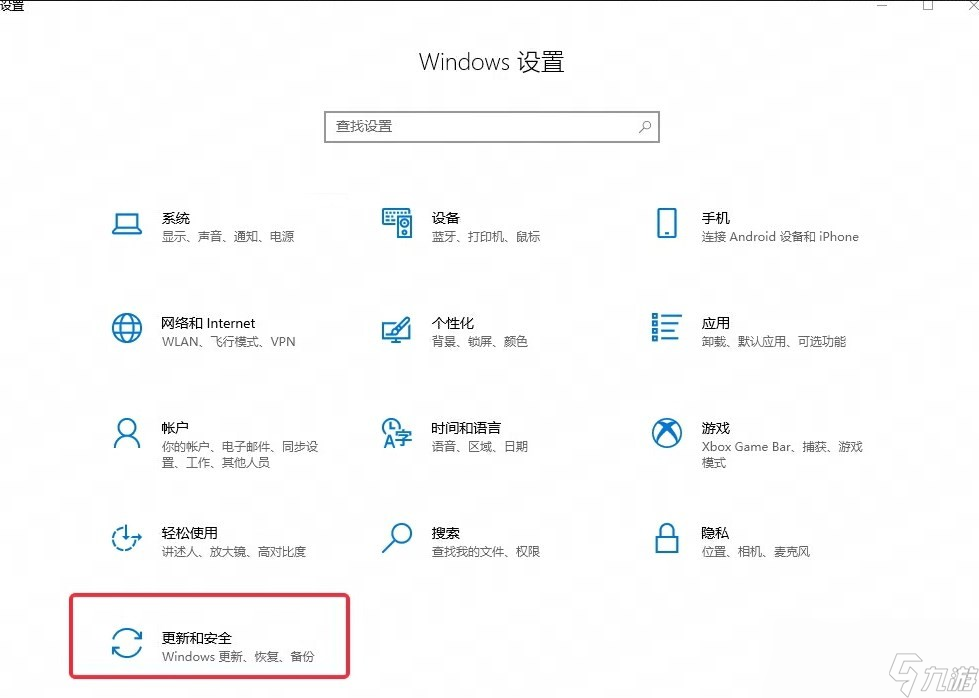Screen dimensions: 979x698
Task: Open the 隐私 title
Action: (x=715, y=533)
